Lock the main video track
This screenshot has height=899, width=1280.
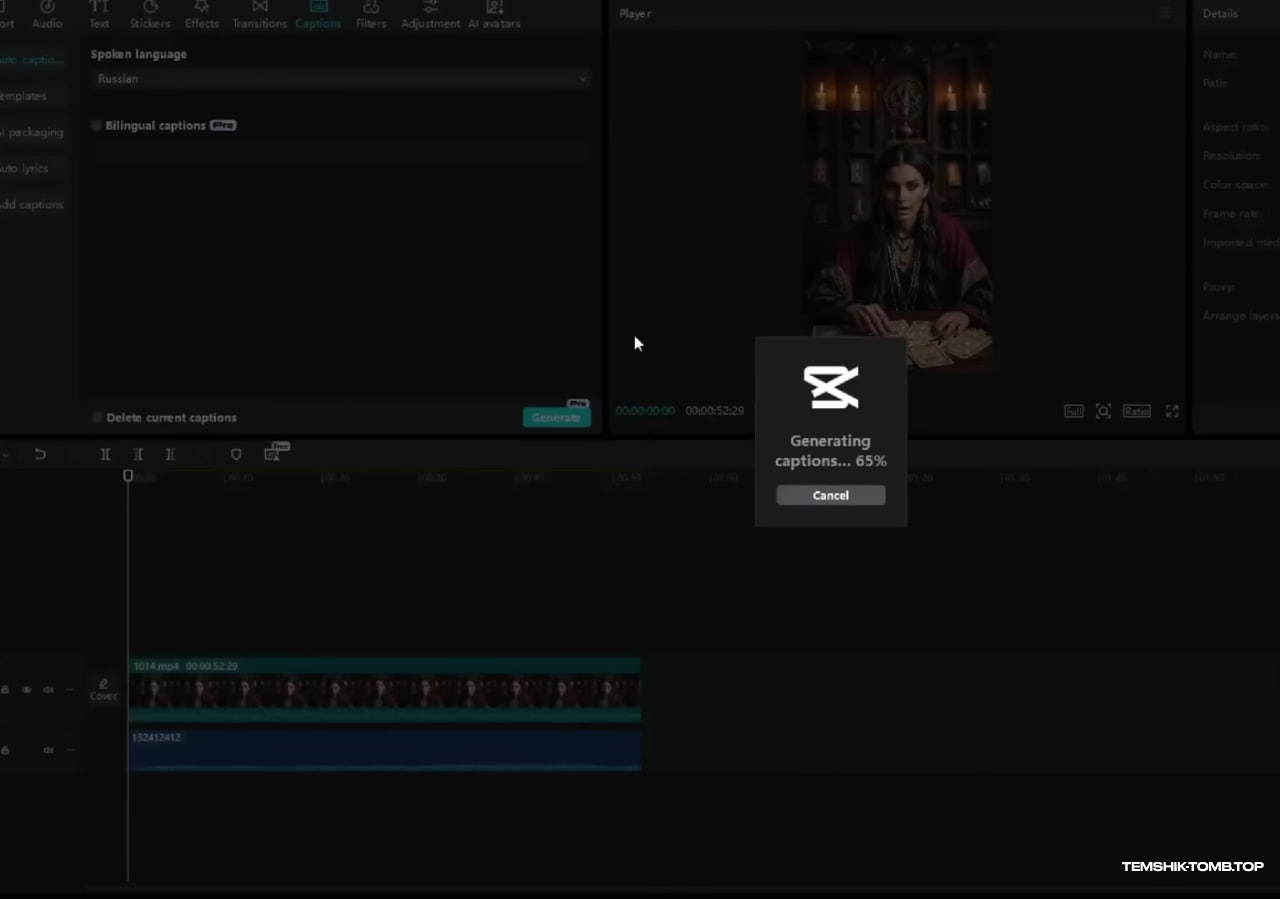[x=5, y=690]
